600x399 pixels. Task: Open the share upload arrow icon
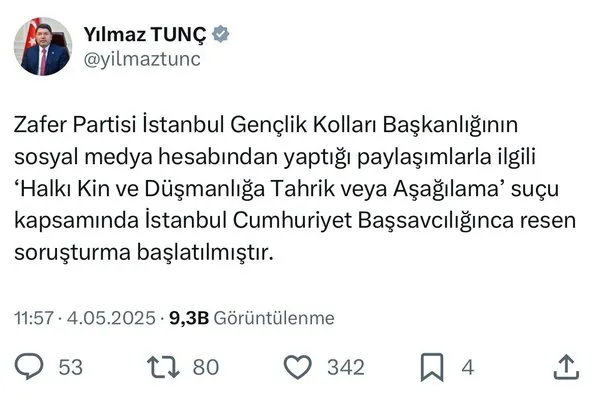[566, 367]
